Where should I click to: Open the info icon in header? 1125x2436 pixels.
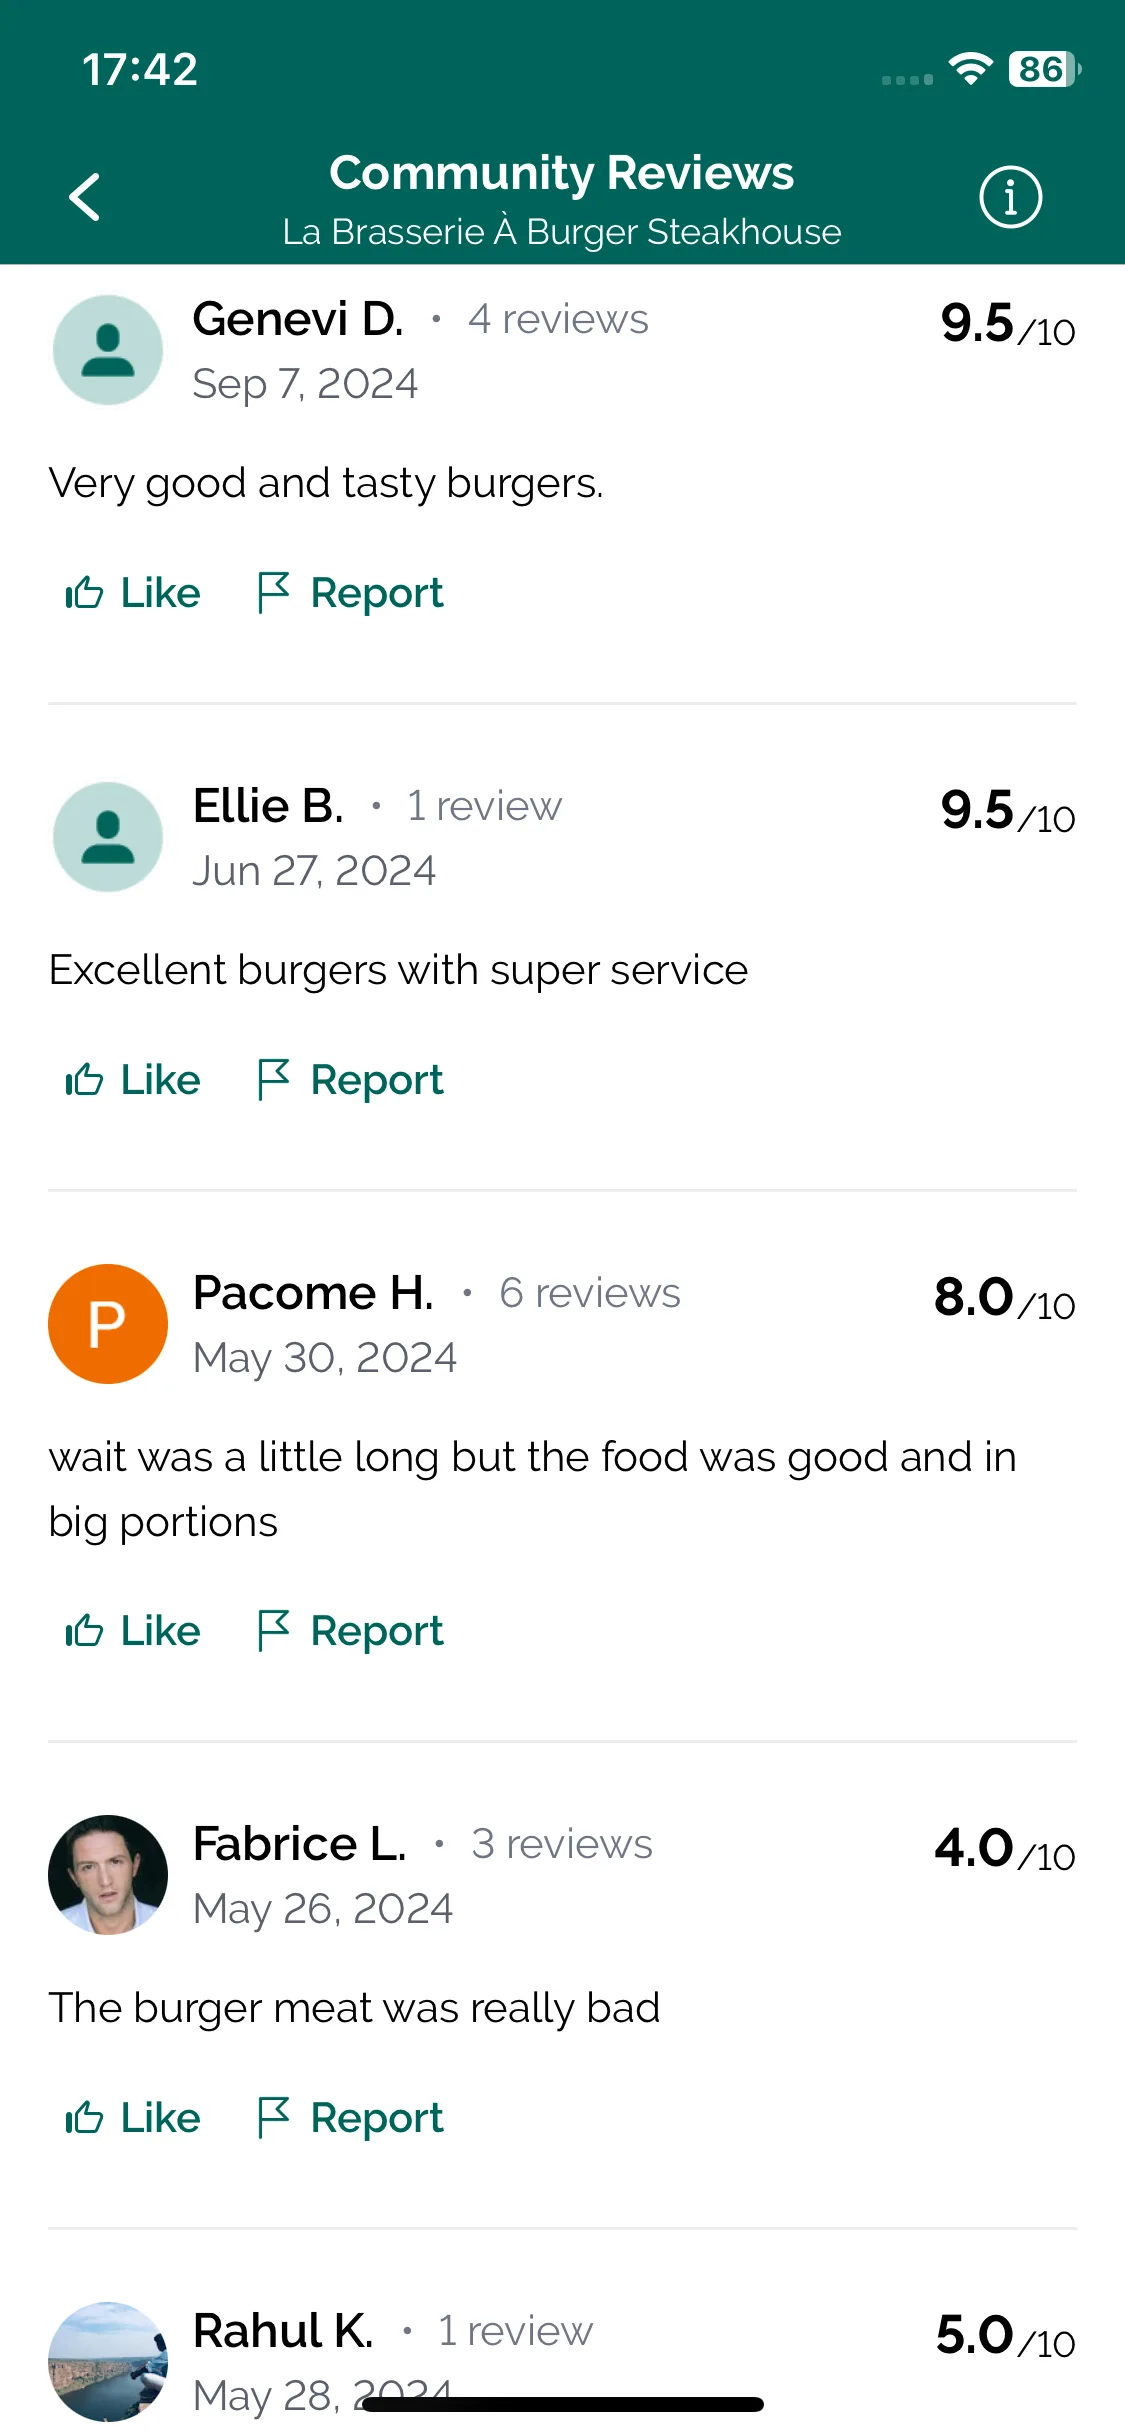[x=1010, y=197]
